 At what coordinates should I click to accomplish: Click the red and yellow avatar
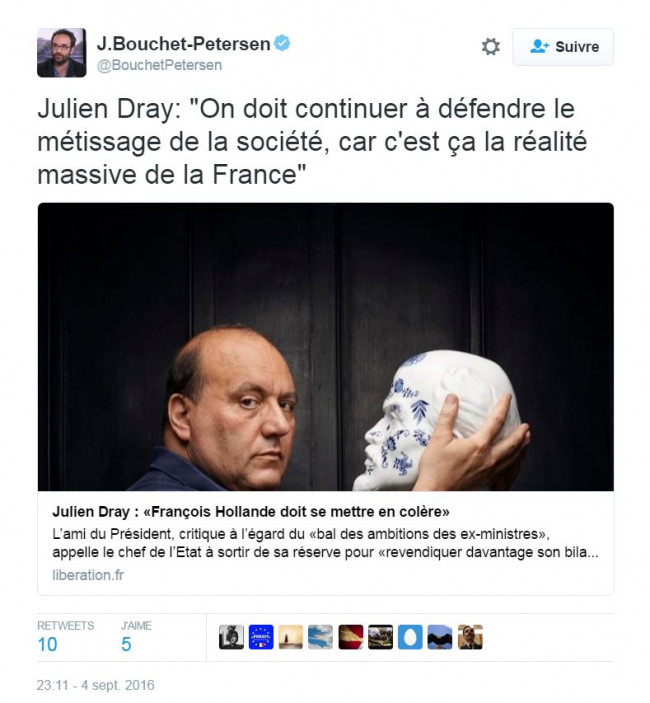351,637
